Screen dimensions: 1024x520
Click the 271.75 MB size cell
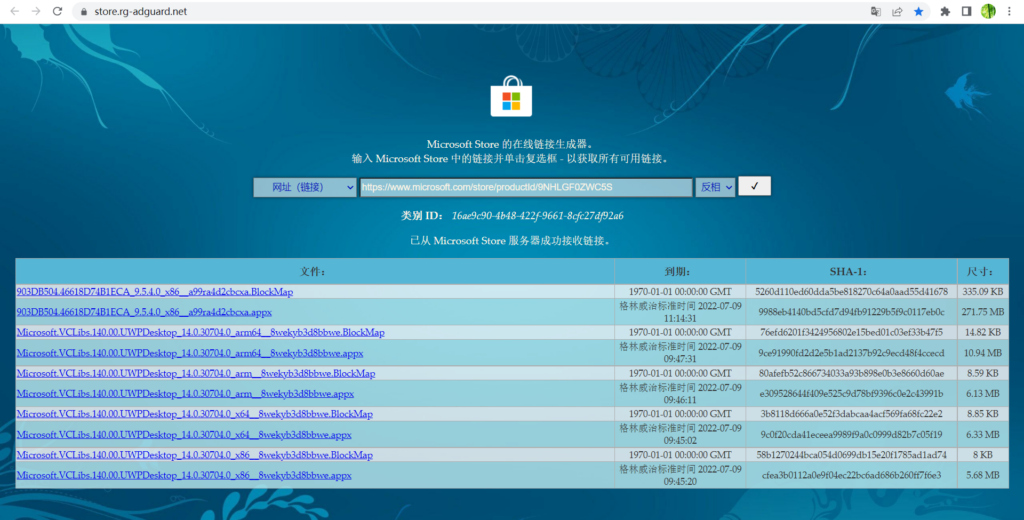tap(983, 312)
